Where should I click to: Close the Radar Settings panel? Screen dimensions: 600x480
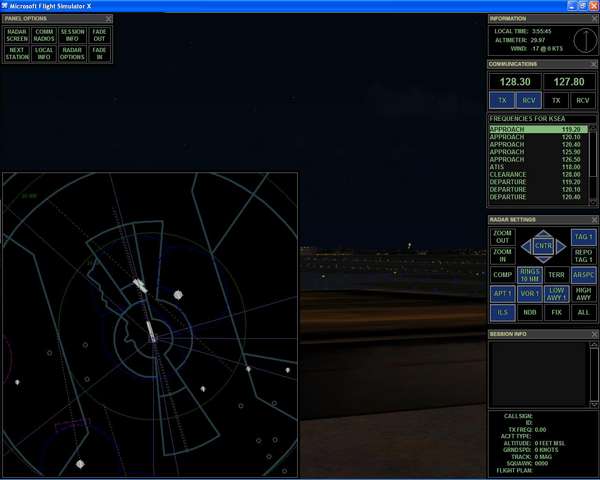pyautogui.click(x=594, y=219)
